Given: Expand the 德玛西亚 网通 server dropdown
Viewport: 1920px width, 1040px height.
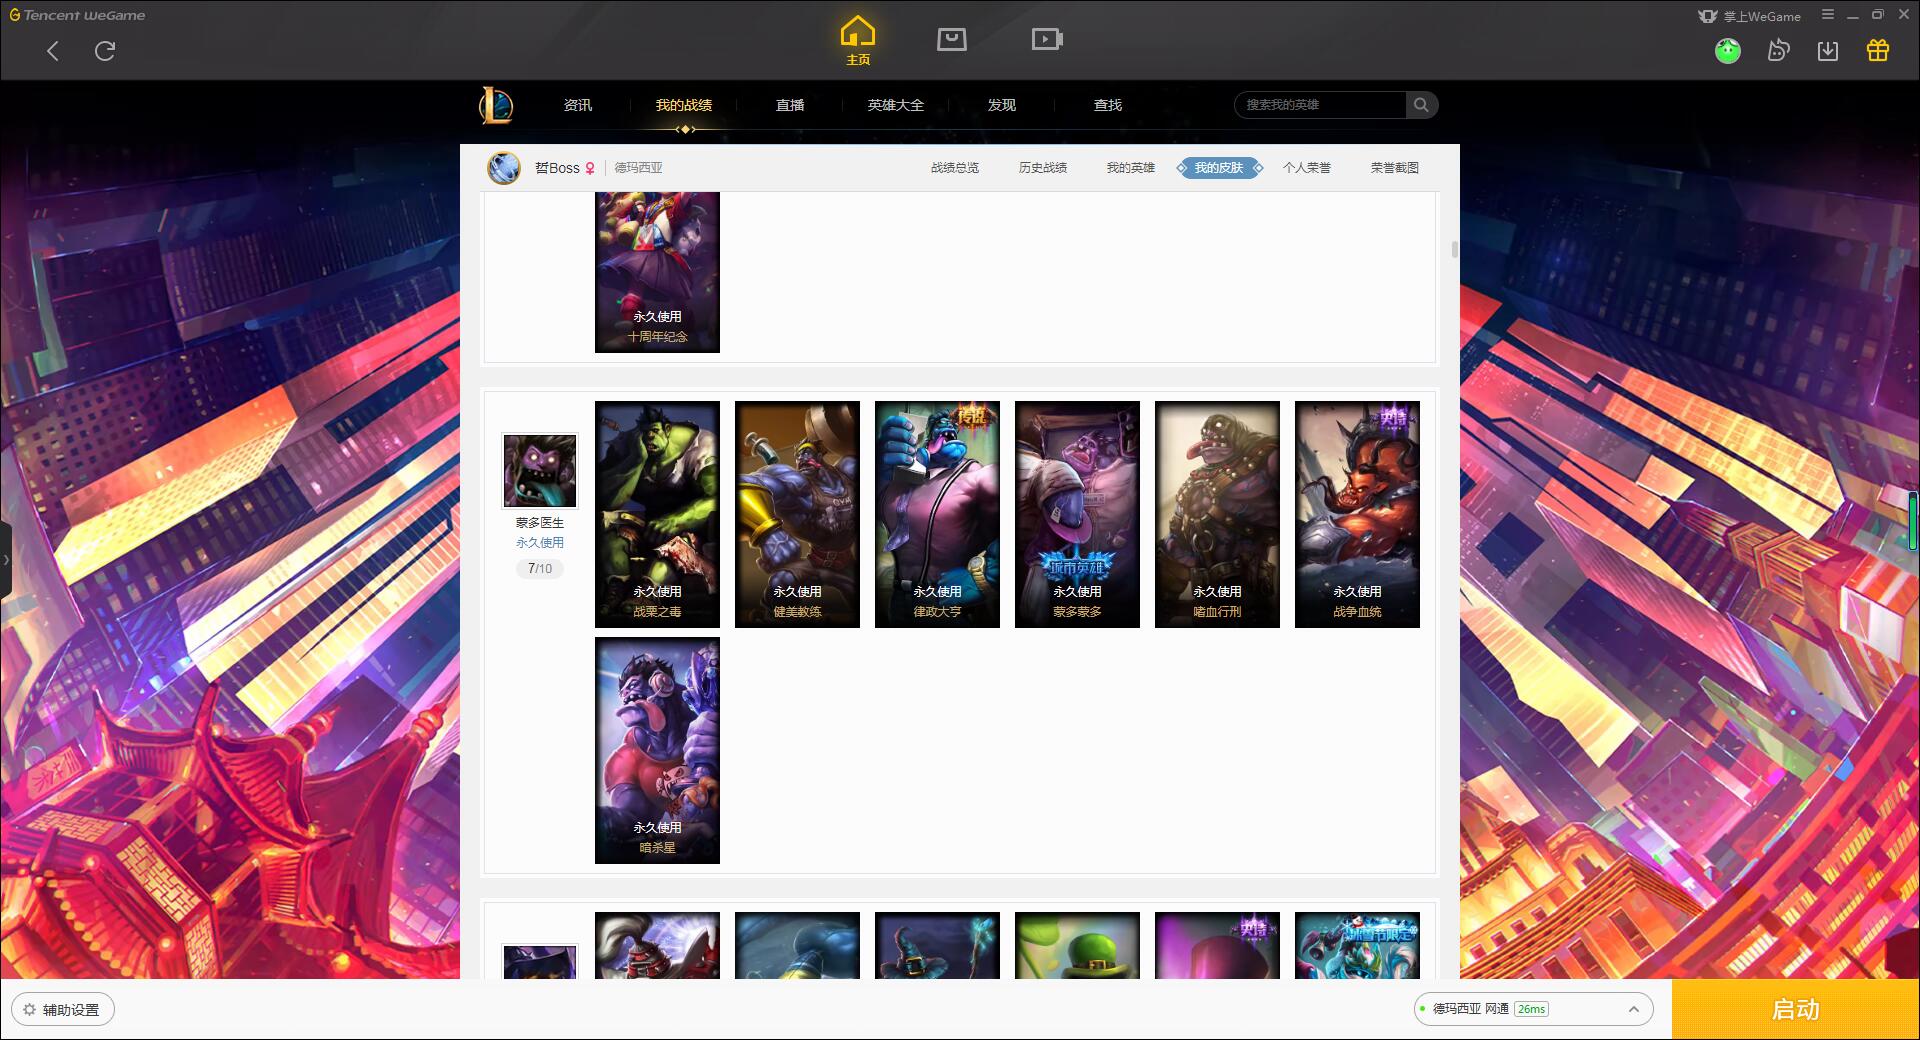Looking at the screenshot, I should [x=1533, y=1009].
